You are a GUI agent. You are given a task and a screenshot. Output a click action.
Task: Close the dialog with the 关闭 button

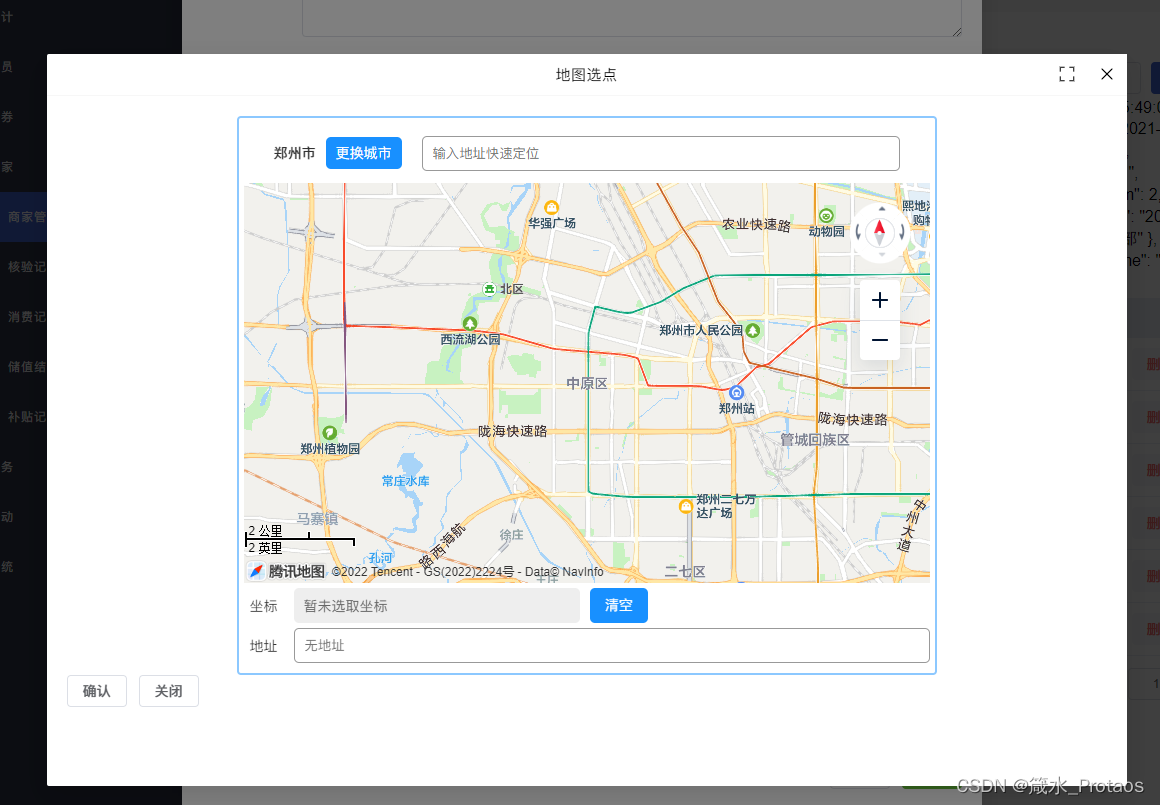coord(168,690)
